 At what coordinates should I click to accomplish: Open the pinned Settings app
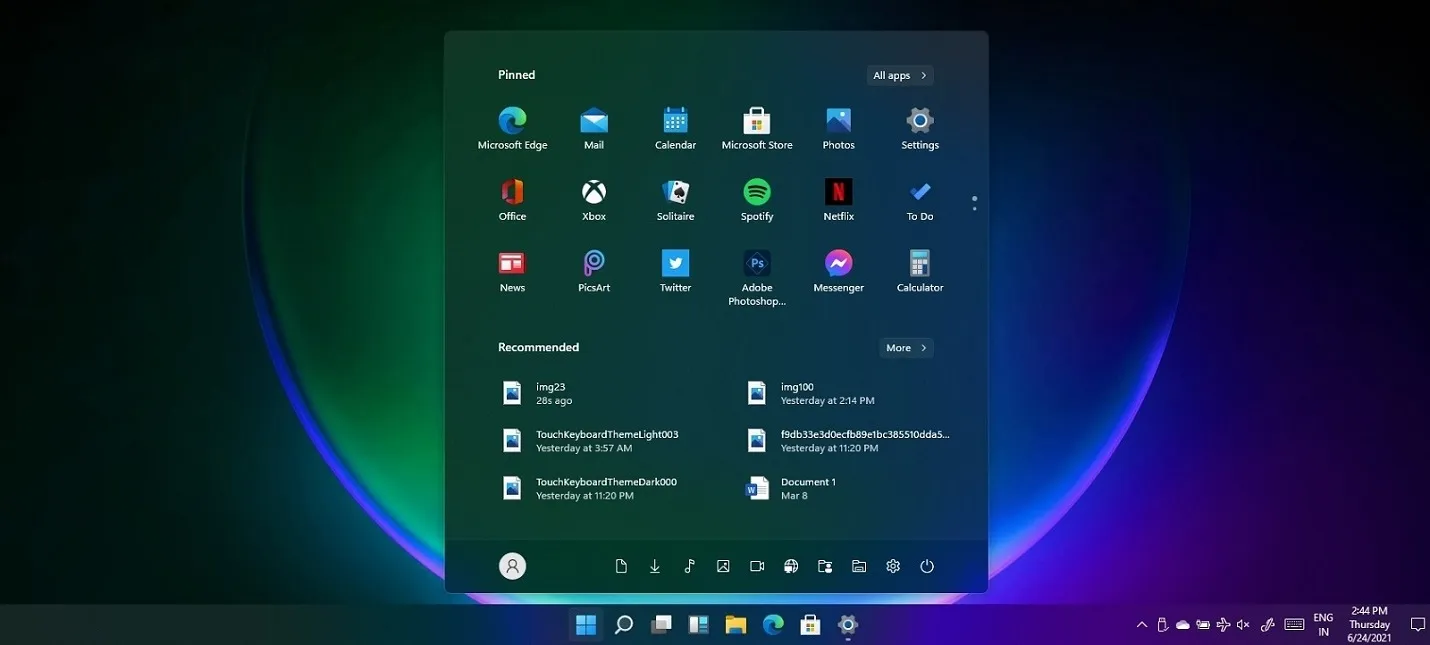pos(920,129)
